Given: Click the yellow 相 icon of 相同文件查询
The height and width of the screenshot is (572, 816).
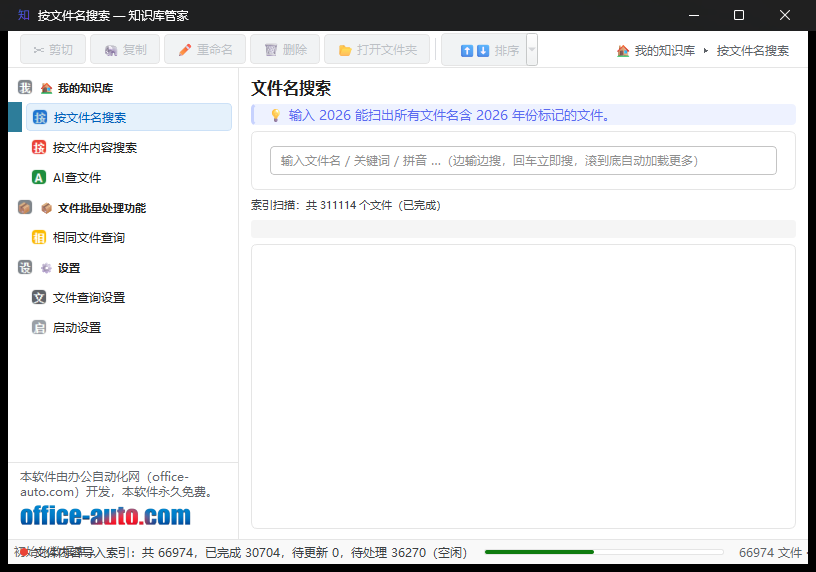Looking at the screenshot, I should point(39,237).
